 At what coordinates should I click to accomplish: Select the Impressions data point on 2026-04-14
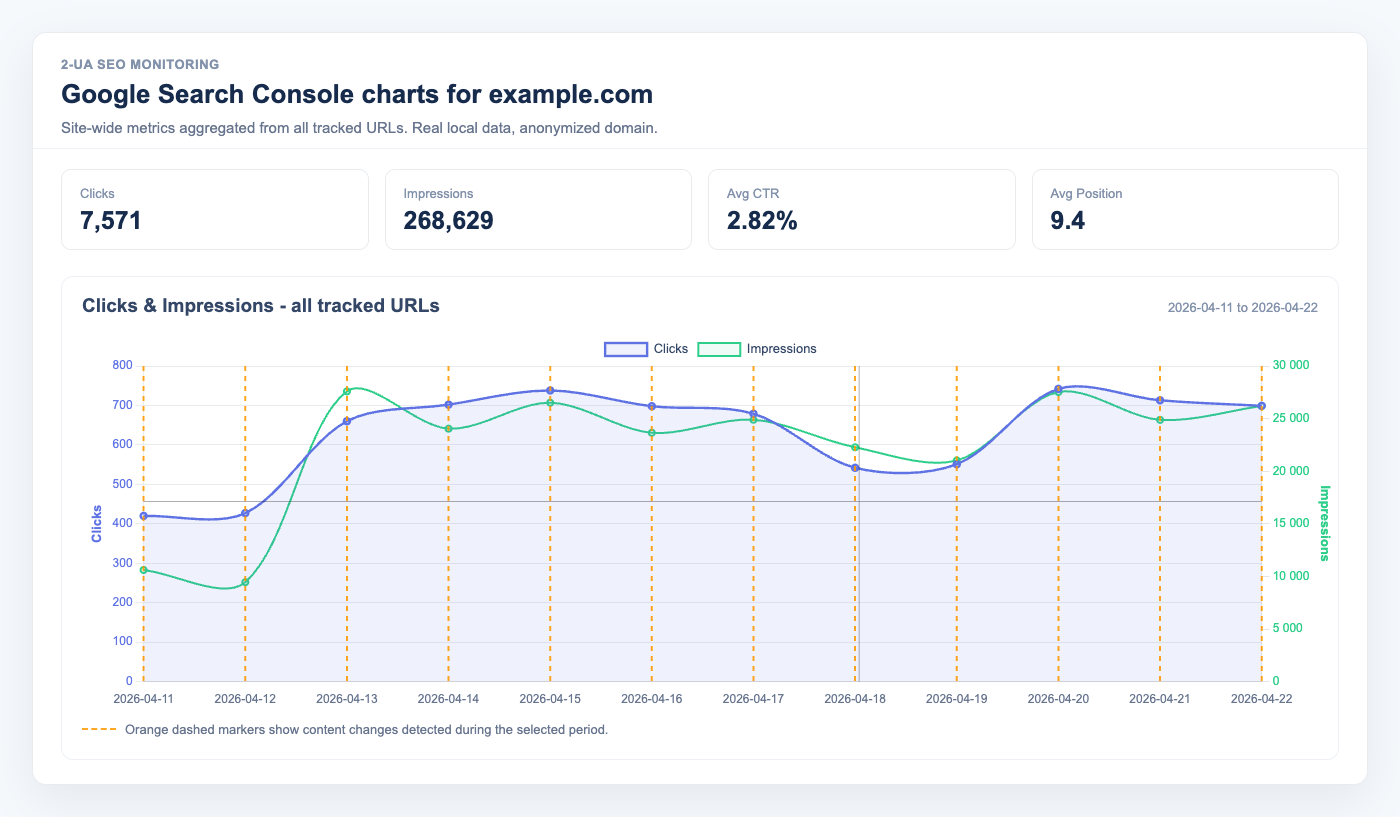(448, 429)
